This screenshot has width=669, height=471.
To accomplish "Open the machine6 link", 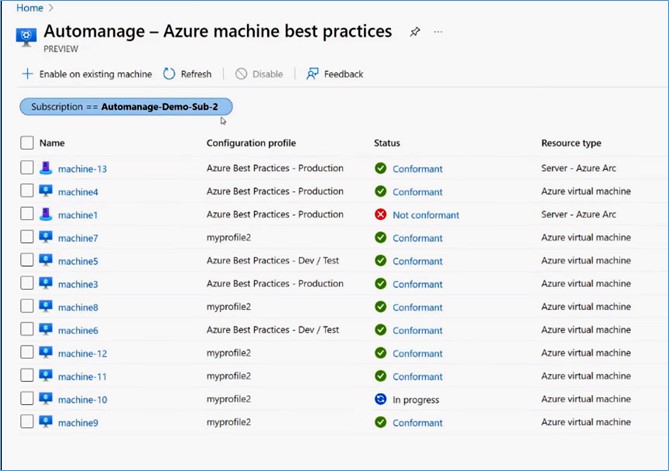I will click(78, 330).
